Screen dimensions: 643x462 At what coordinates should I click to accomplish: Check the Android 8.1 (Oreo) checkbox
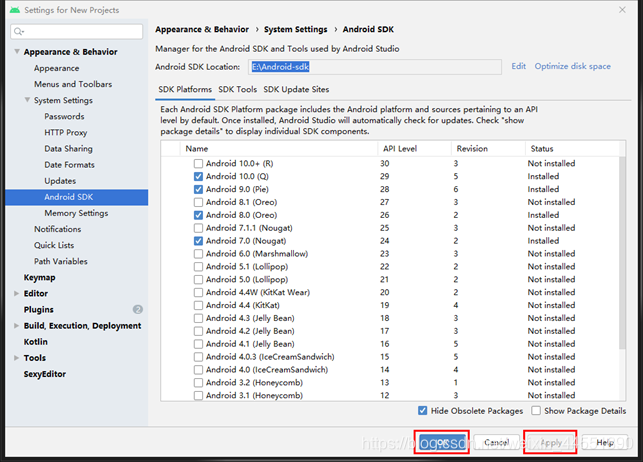click(198, 202)
